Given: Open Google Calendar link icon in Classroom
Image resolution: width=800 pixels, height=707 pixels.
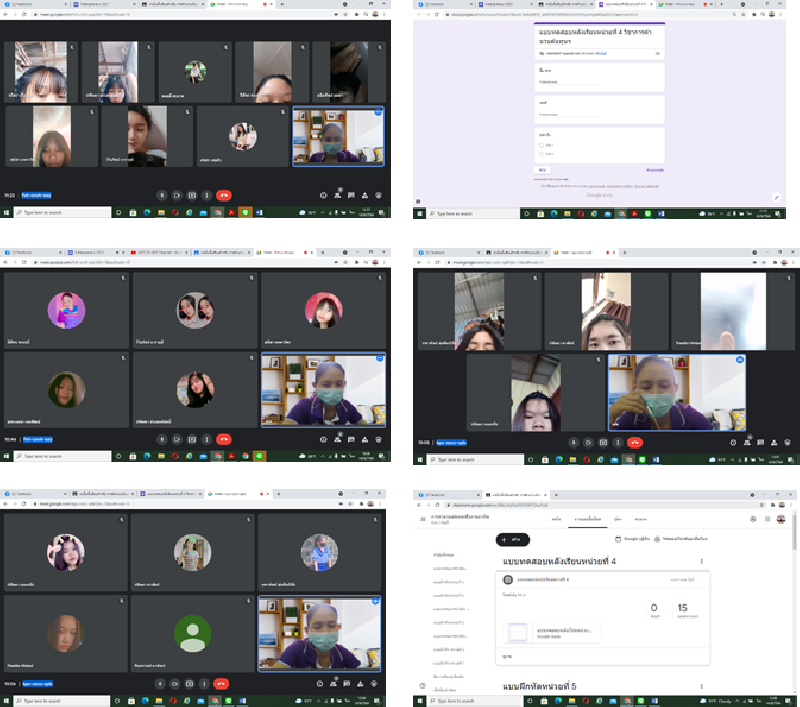Looking at the screenshot, I should coord(620,539).
